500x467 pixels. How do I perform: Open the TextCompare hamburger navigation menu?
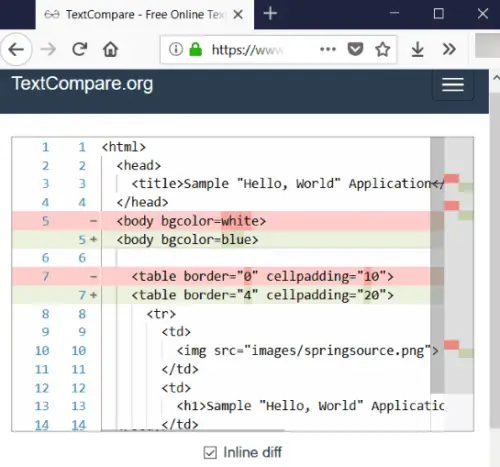pos(453,85)
